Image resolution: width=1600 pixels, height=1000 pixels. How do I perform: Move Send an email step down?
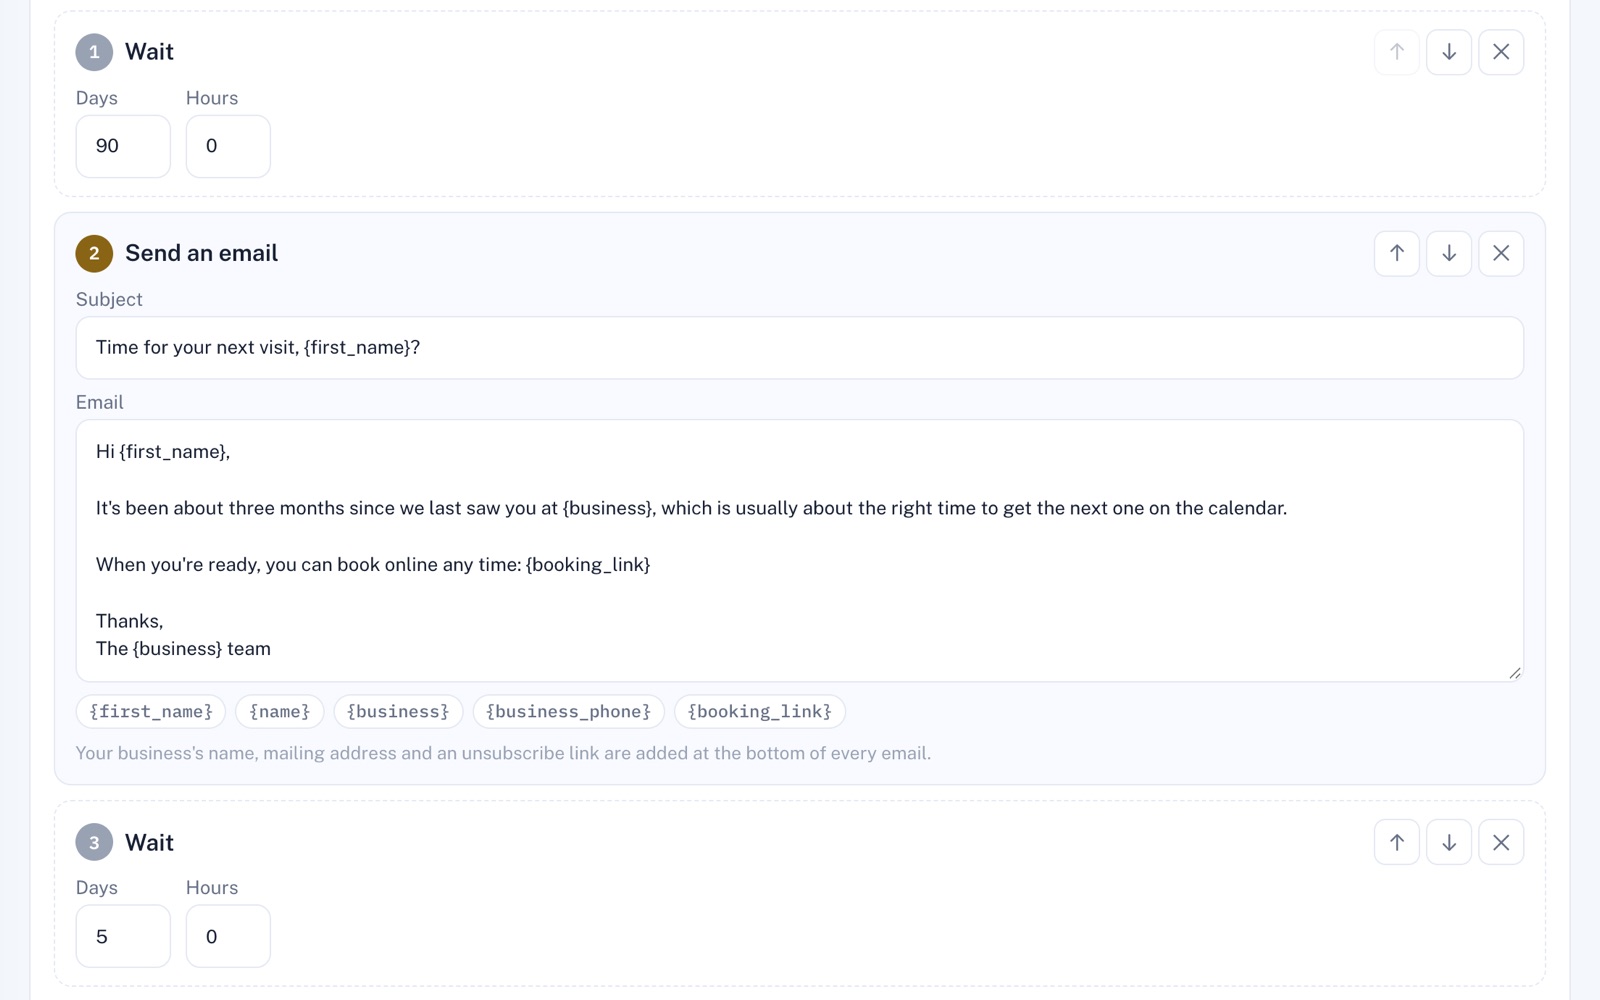[1449, 253]
